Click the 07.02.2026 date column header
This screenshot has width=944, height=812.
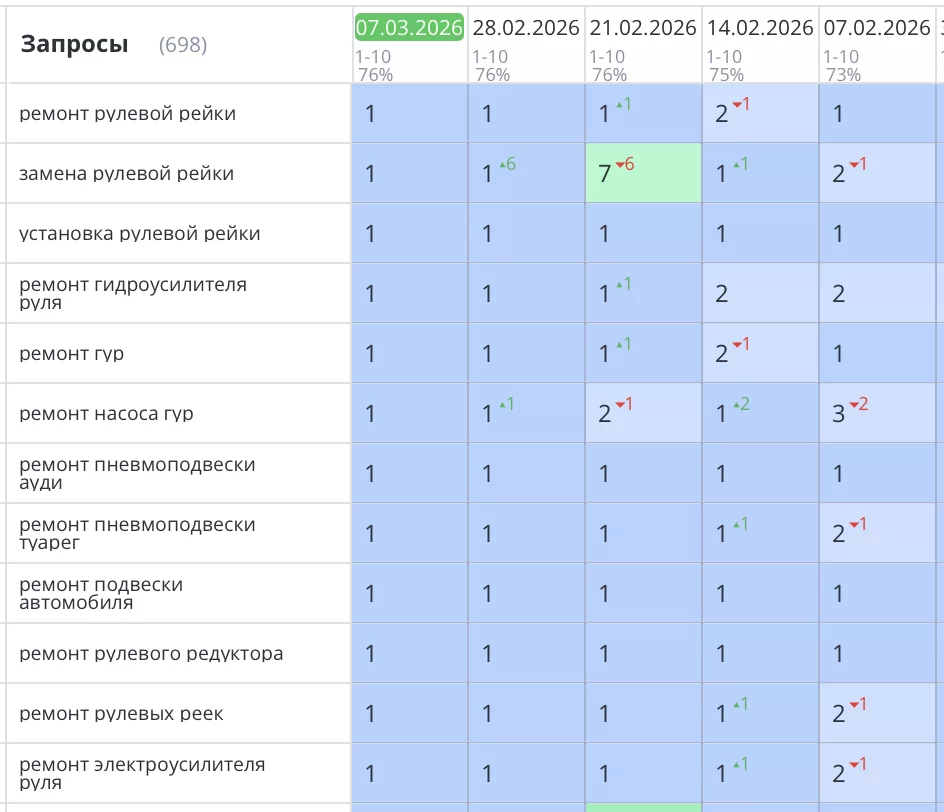click(x=877, y=28)
